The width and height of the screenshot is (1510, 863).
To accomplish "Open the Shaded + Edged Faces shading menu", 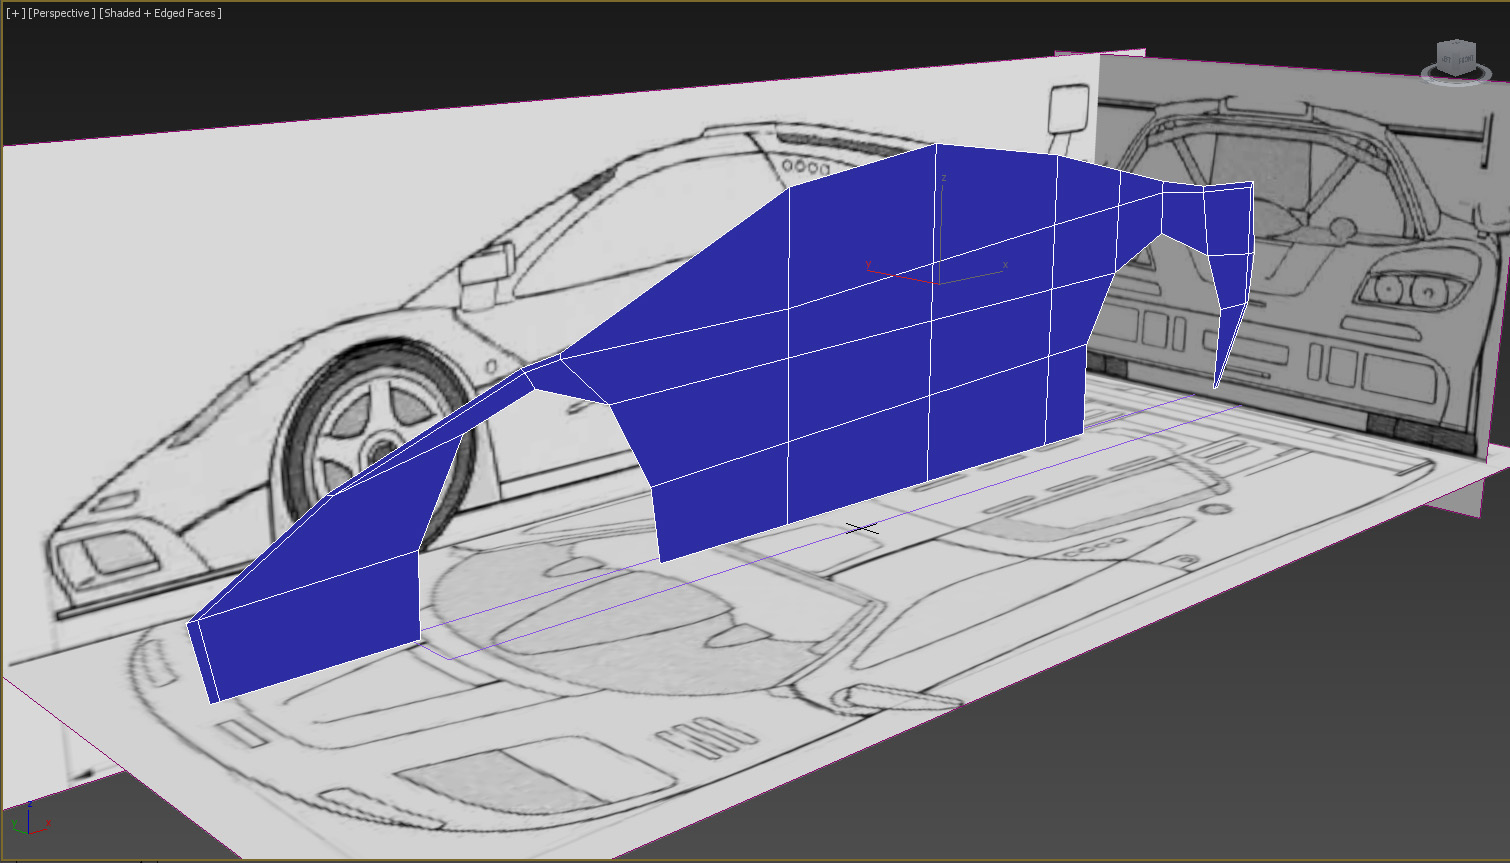I will (x=161, y=13).
